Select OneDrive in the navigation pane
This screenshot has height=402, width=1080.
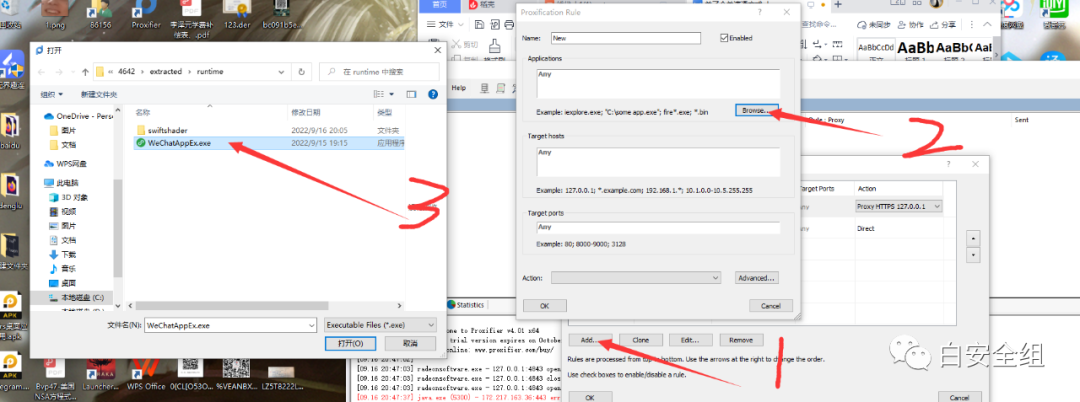coord(78,116)
